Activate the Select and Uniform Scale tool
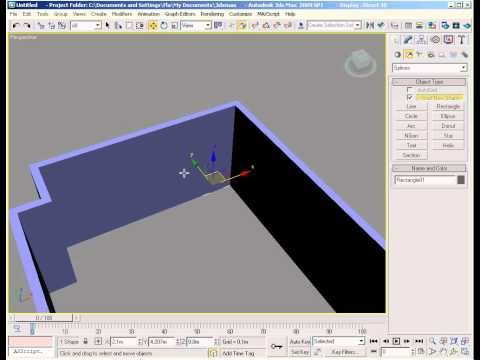This screenshot has width=480, height=360. (x=174, y=25)
